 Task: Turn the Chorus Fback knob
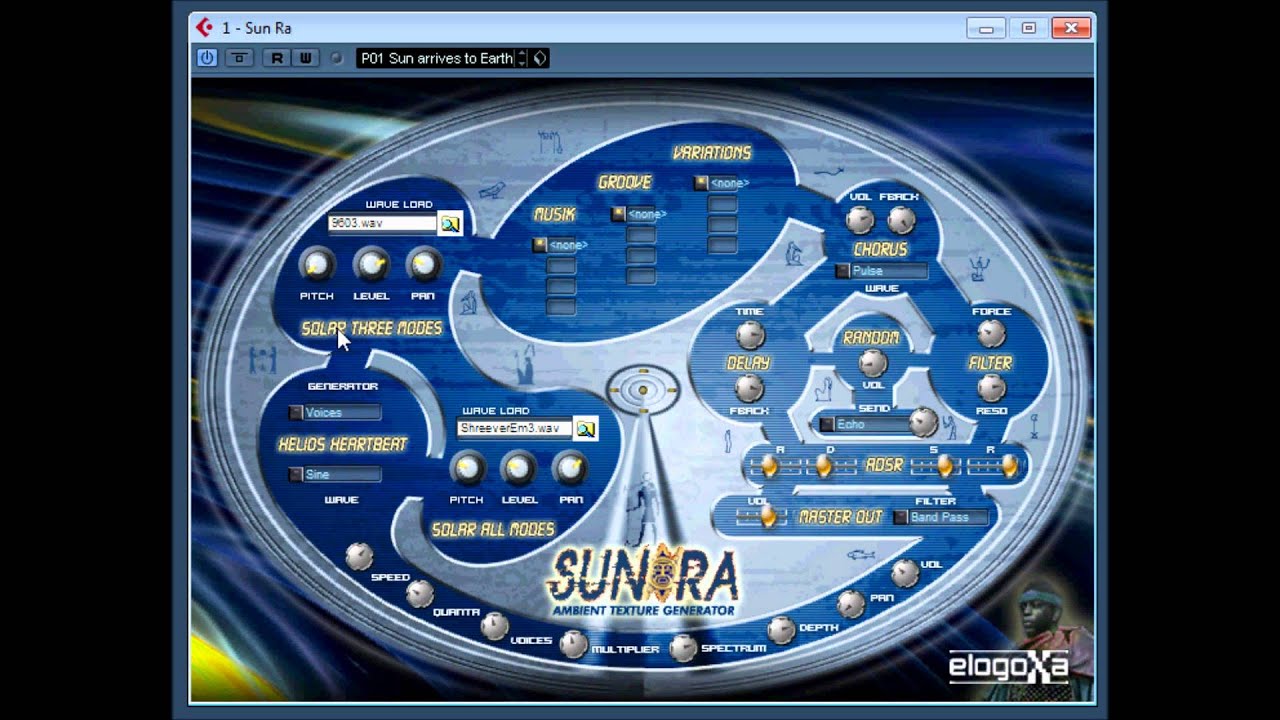(x=901, y=220)
